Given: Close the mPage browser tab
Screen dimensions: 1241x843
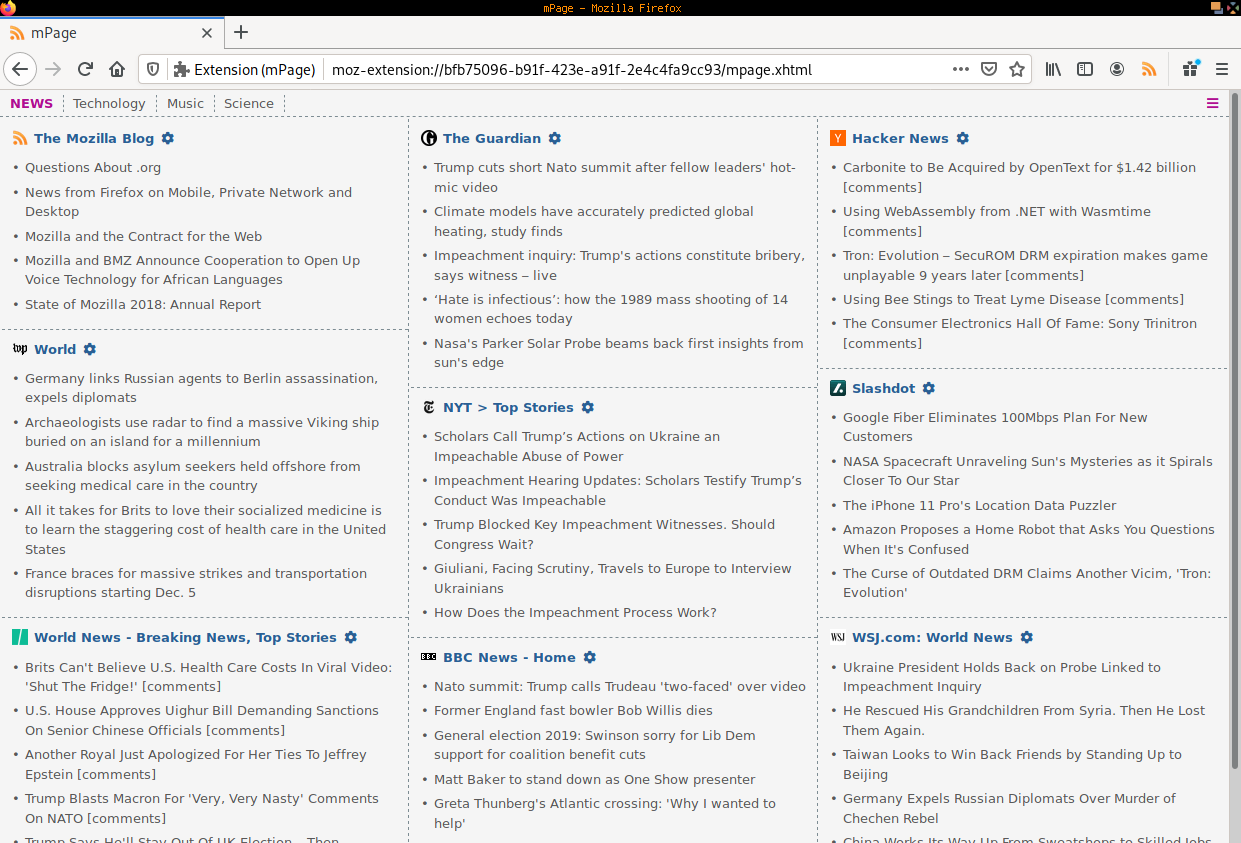Looking at the screenshot, I should [207, 32].
